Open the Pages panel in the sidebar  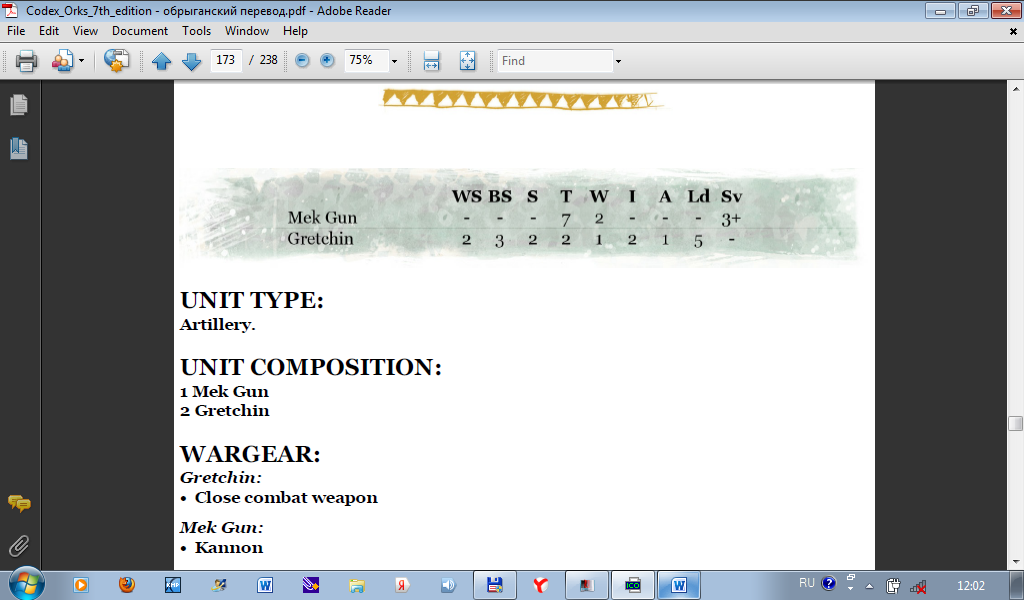19,104
